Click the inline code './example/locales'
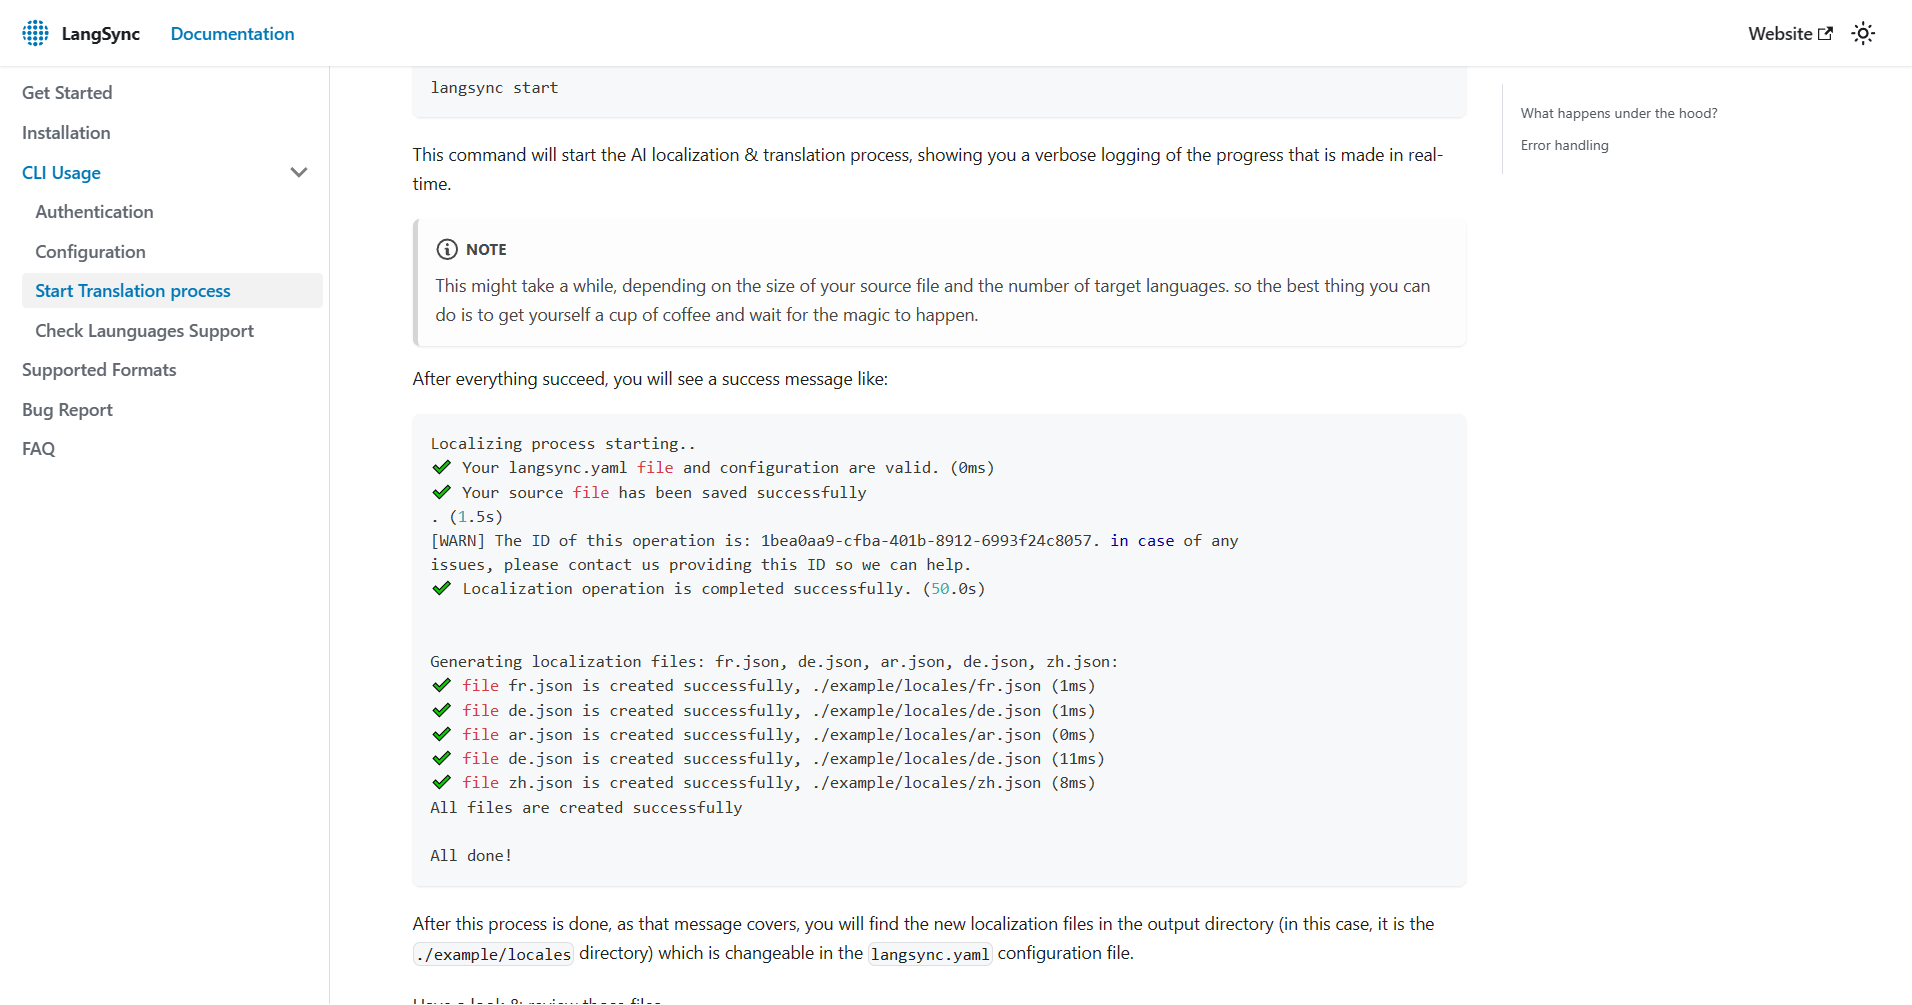Image resolution: width=1912 pixels, height=1005 pixels. coord(493,954)
